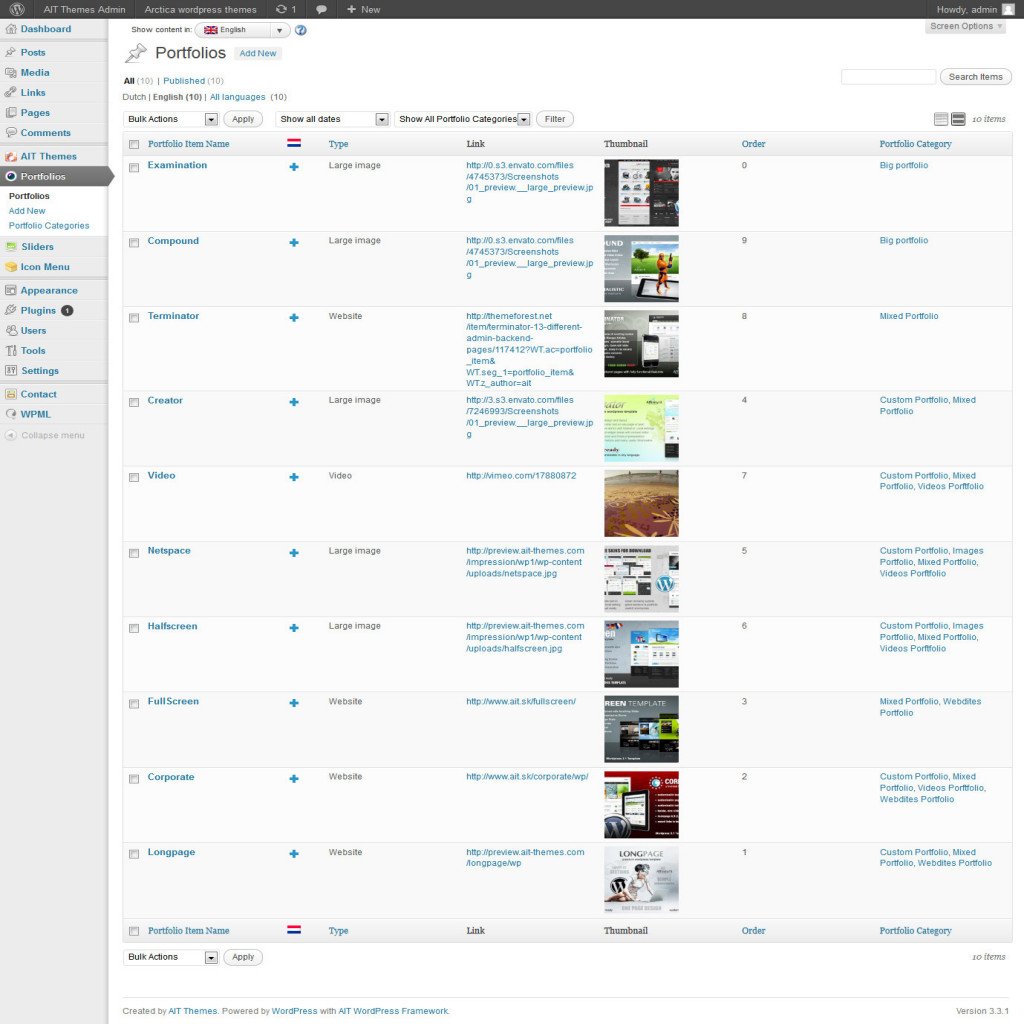This screenshot has height=1024, width=1024.
Task: Check the Examination row checkbox
Action: [x=134, y=167]
